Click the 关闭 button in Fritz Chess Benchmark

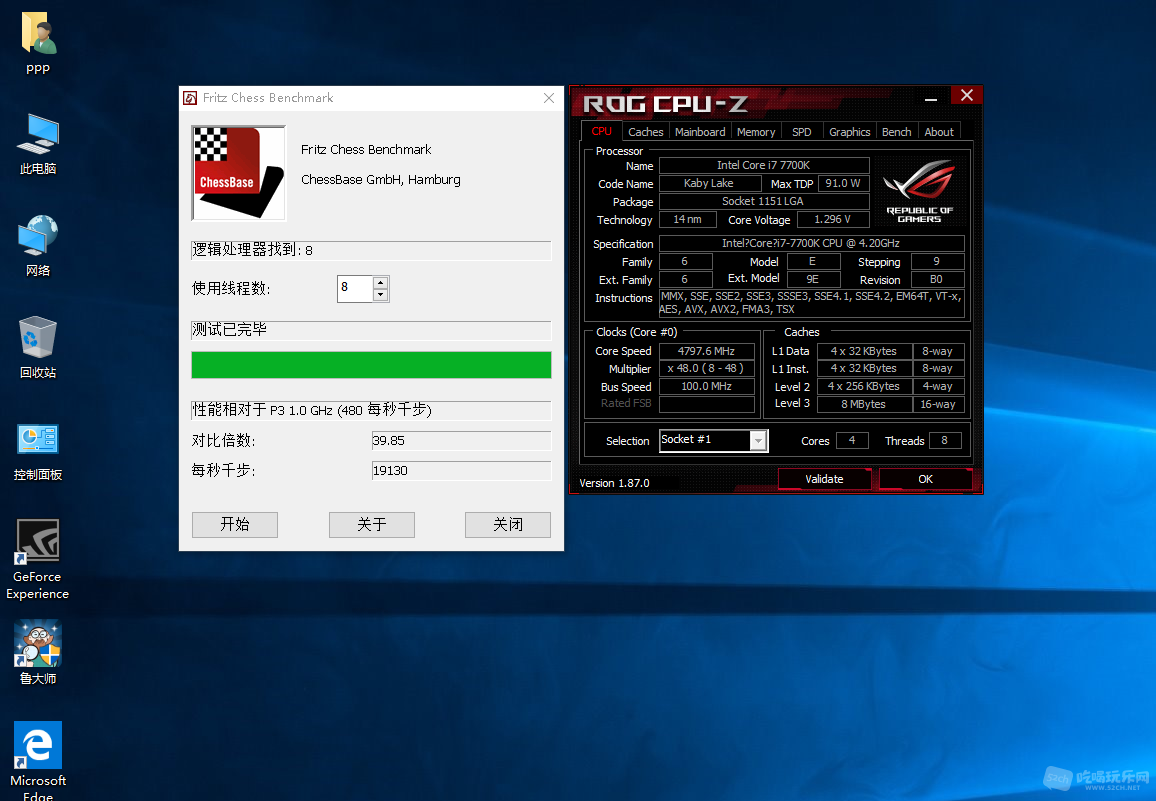tap(508, 524)
